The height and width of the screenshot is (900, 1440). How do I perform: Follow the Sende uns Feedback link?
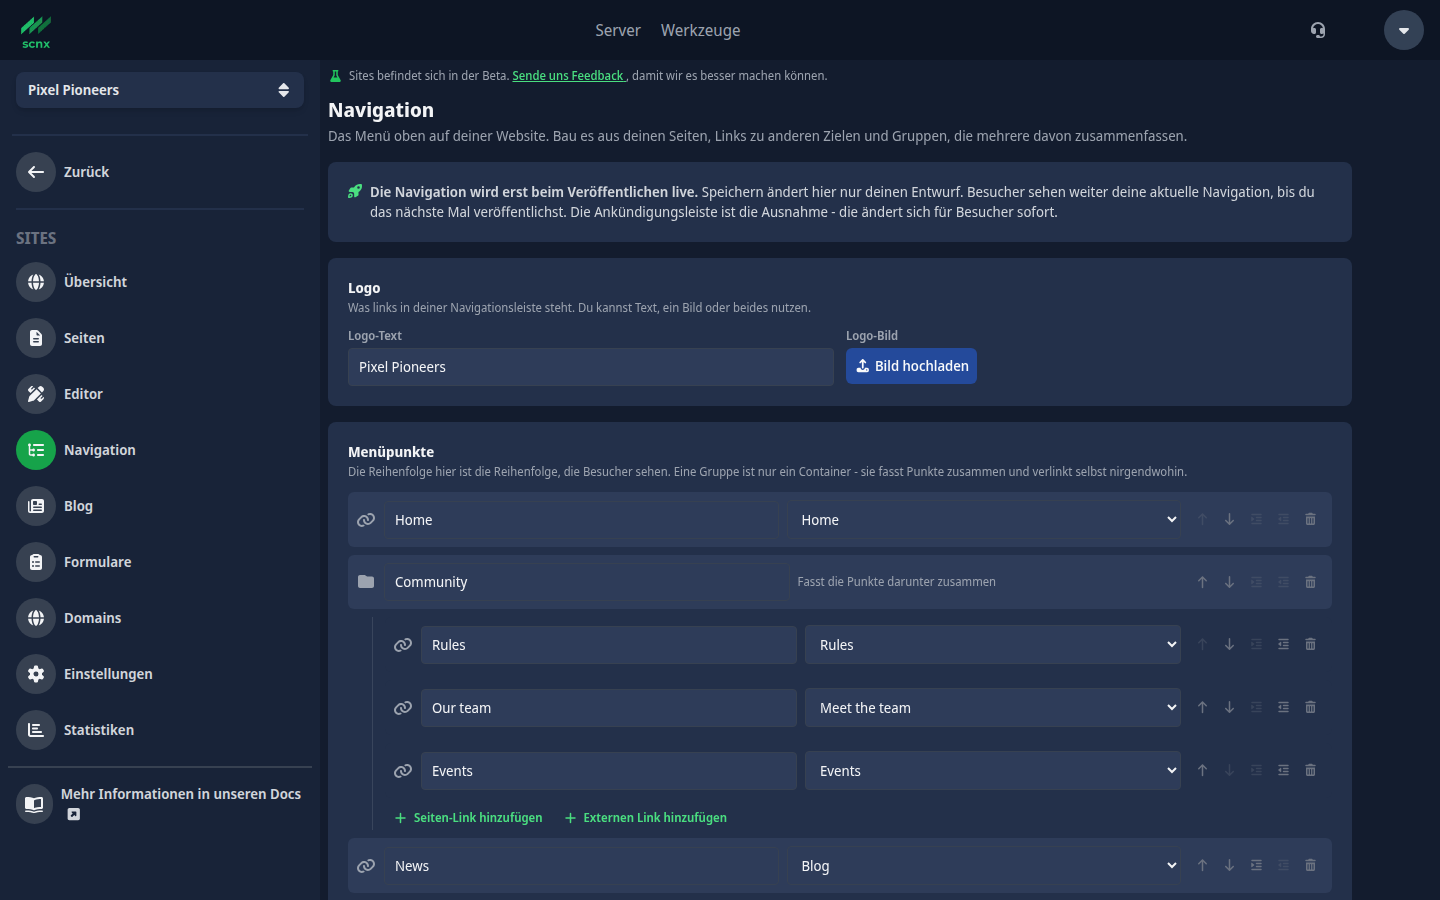(x=568, y=76)
